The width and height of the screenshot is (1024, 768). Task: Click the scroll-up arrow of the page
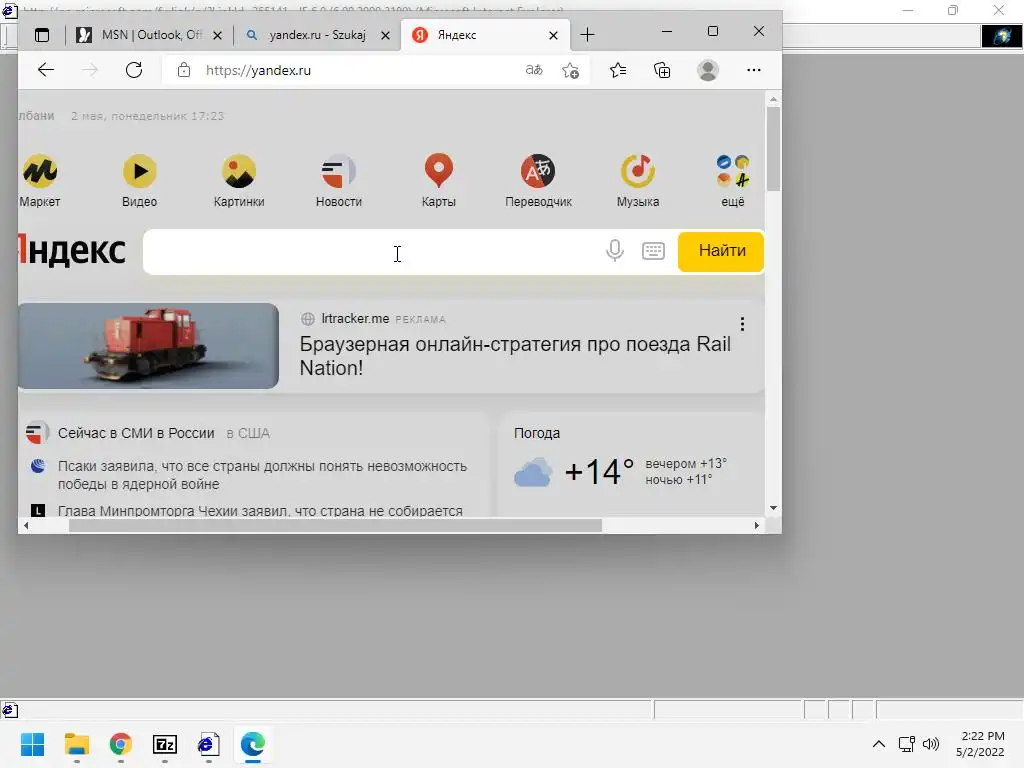pyautogui.click(x=773, y=99)
